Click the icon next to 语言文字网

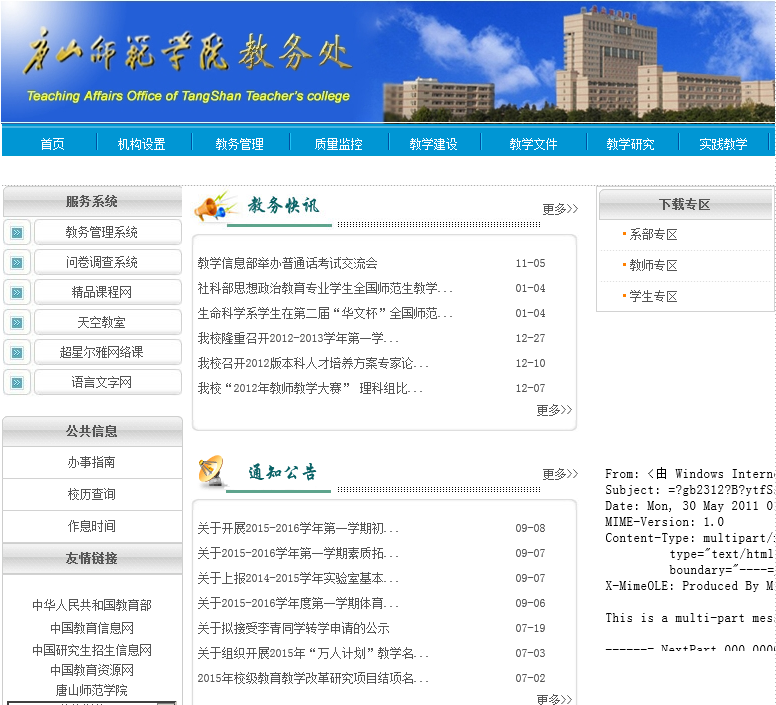[x=17, y=383]
